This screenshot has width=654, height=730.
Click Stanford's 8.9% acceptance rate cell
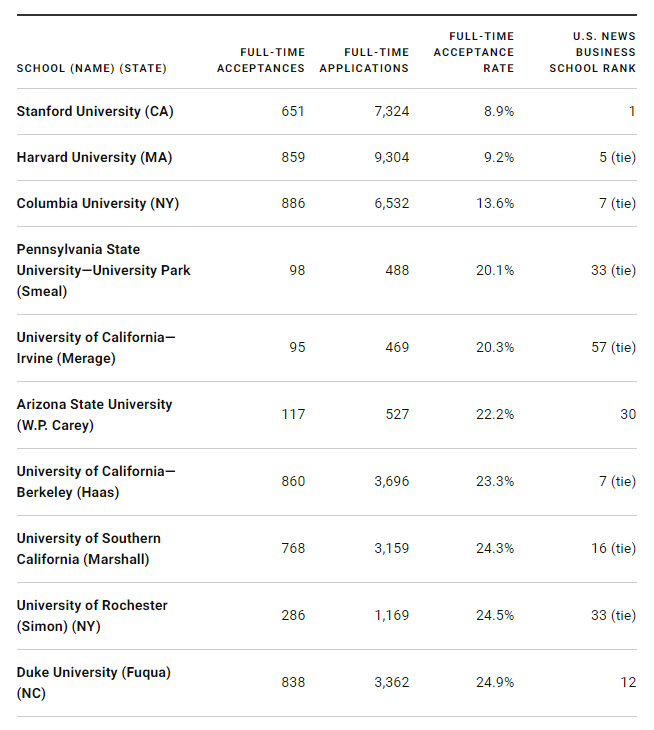click(x=499, y=111)
